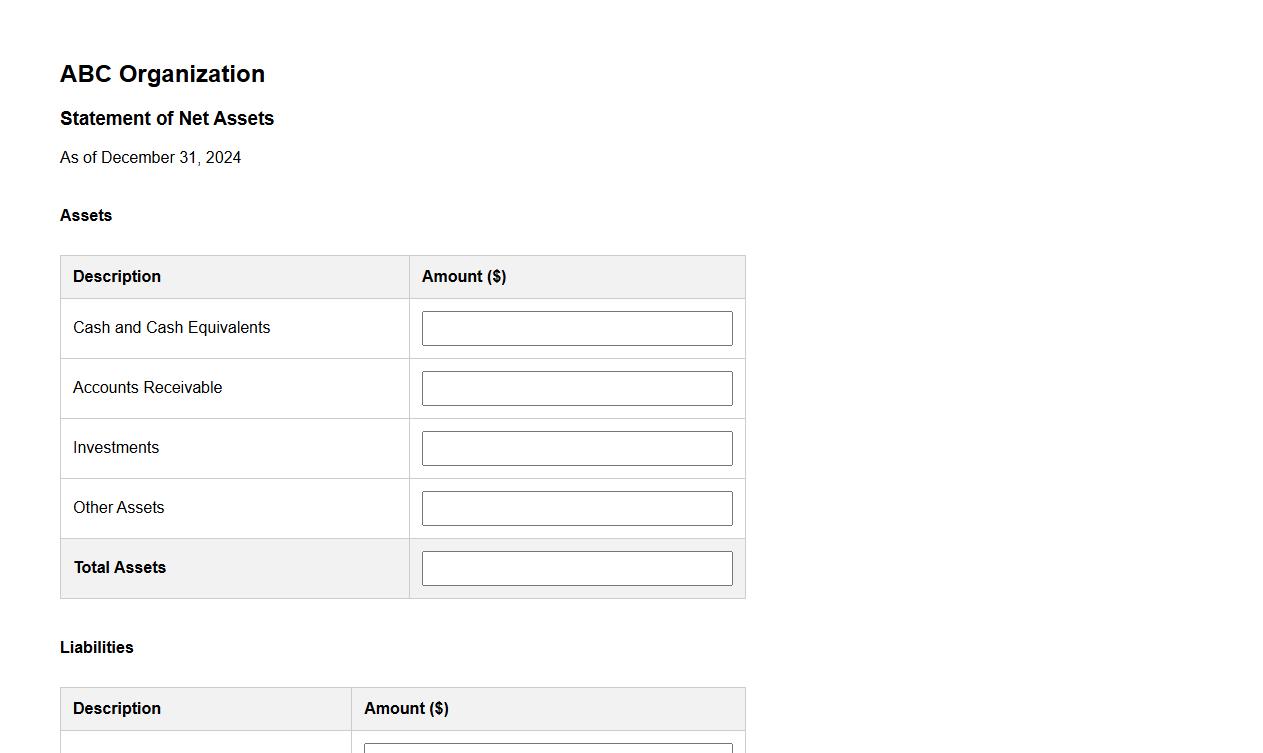Click the Amount ($) header in the Assets table
Viewport: 1263px width, 753px height.
click(x=464, y=276)
